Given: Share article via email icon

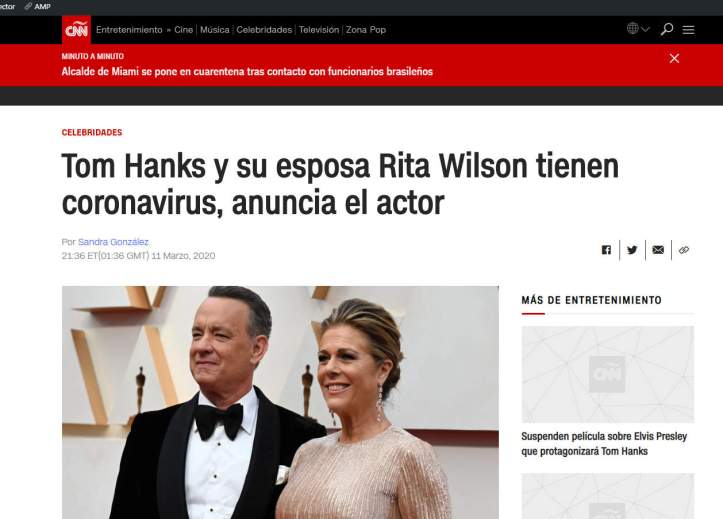Looking at the screenshot, I should (x=658, y=250).
